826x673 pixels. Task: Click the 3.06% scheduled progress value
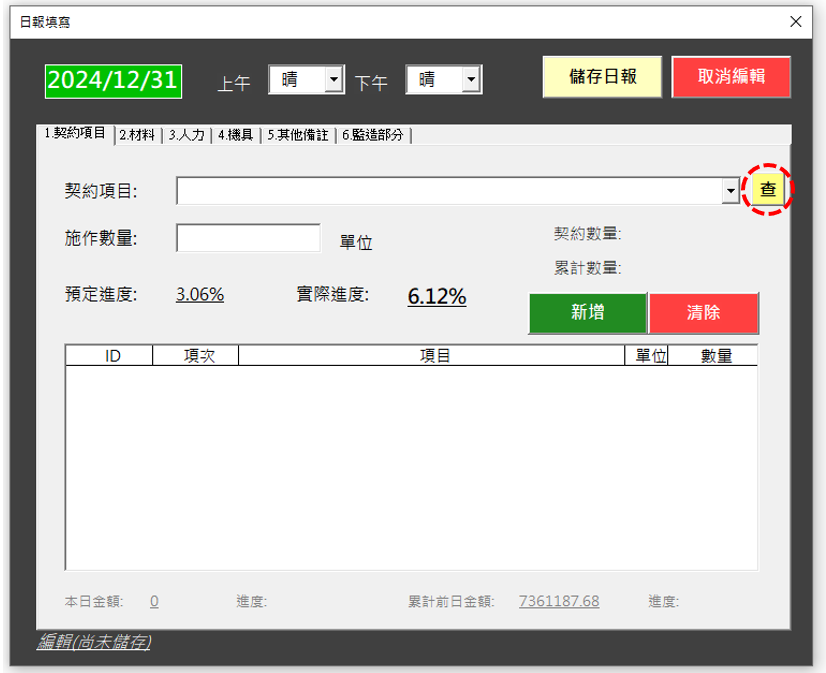coord(200,294)
